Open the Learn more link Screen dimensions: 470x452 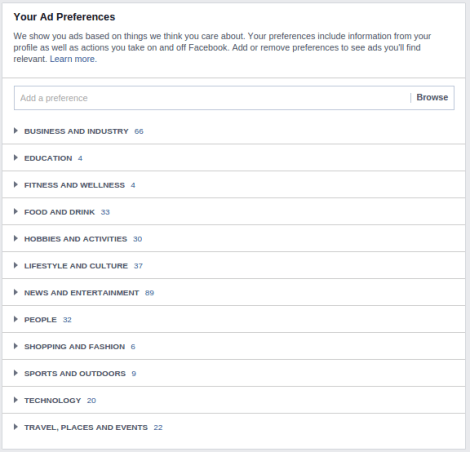click(x=73, y=59)
